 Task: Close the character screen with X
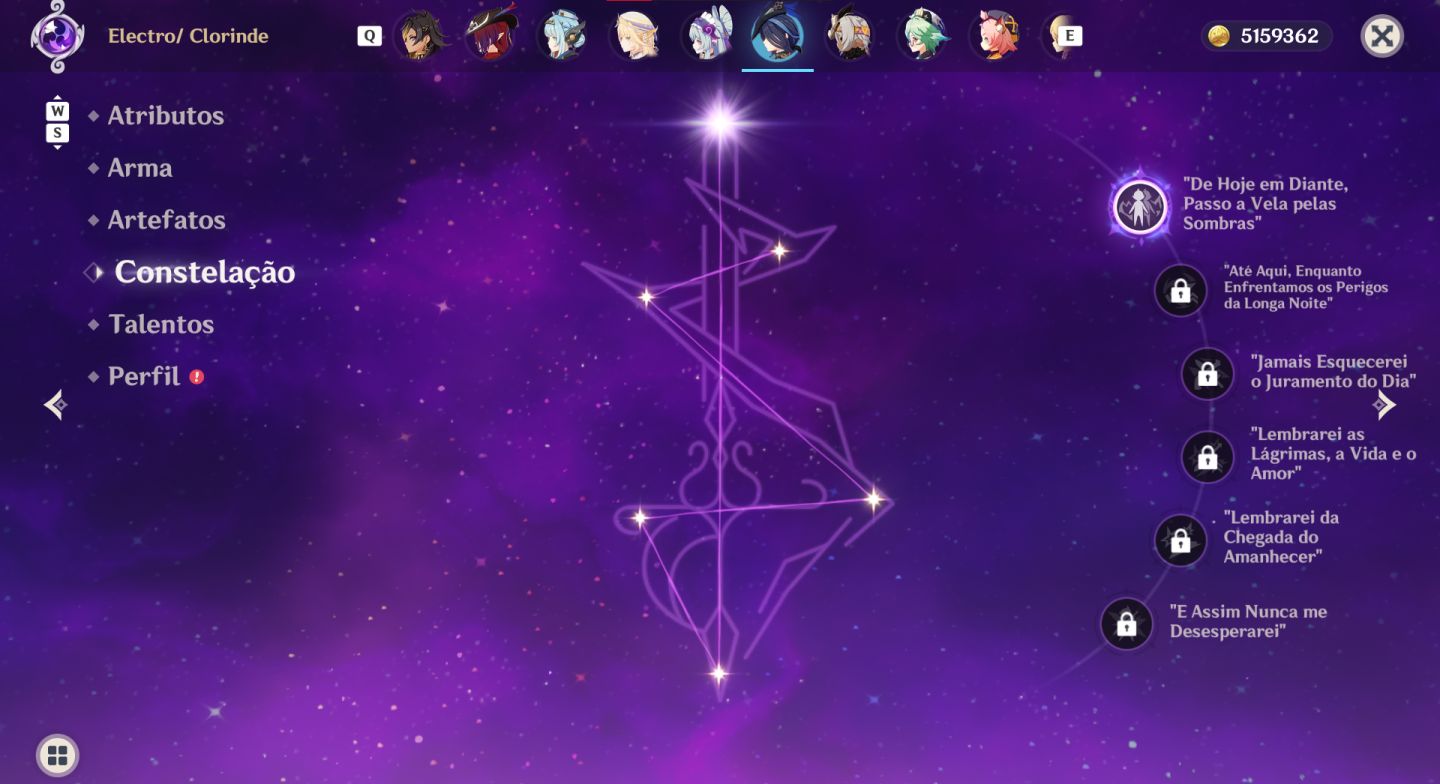click(1382, 36)
